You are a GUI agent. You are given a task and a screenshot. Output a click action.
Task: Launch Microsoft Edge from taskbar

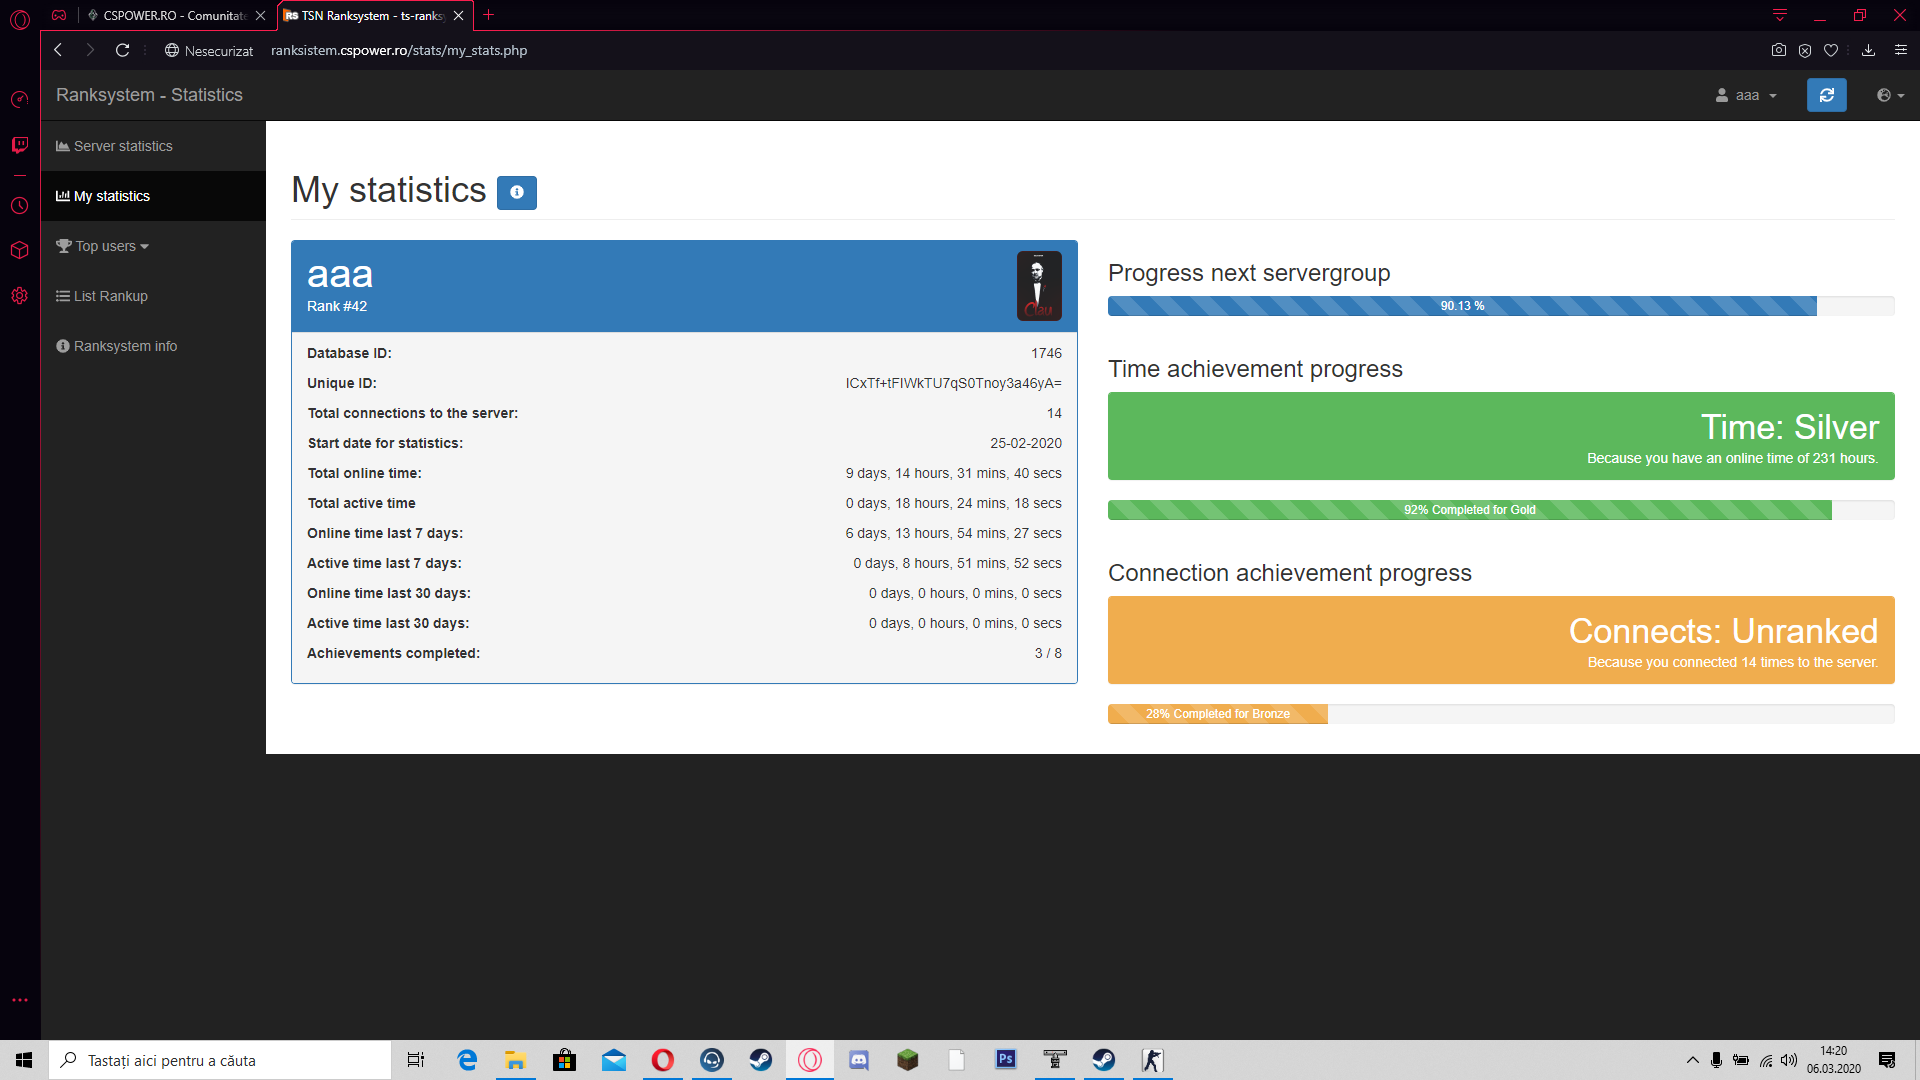467,1060
